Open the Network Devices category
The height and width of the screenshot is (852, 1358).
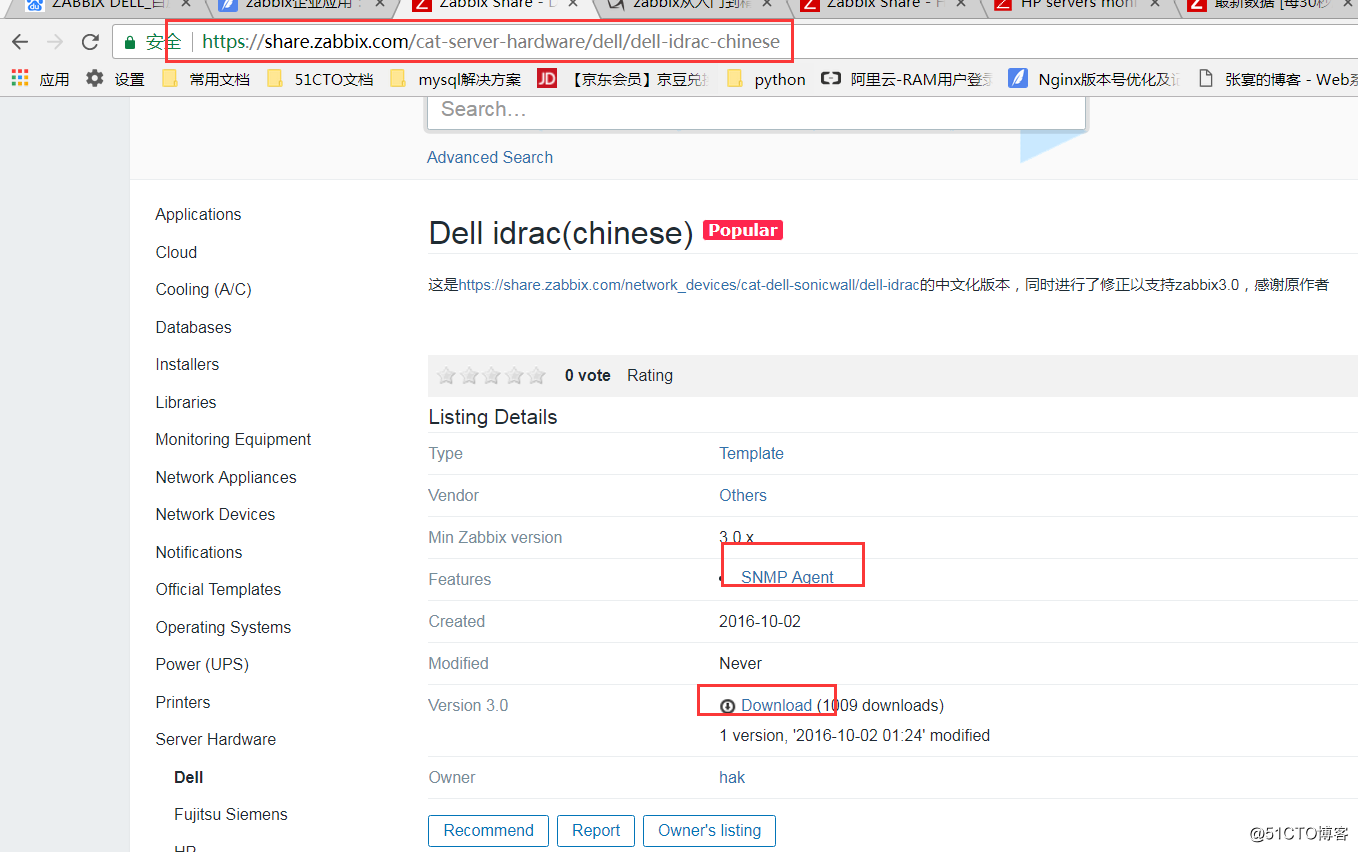pyautogui.click(x=215, y=514)
